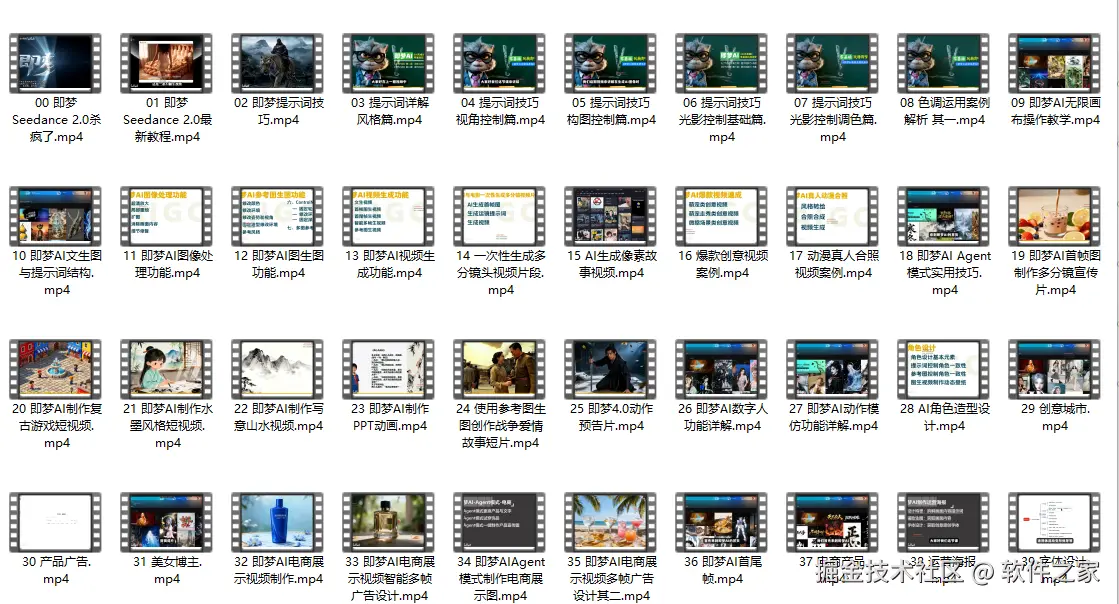Click the 10 即梦AI文生图与提示词结构 video icon
Viewport: 1119px width, 604px height.
point(56,216)
